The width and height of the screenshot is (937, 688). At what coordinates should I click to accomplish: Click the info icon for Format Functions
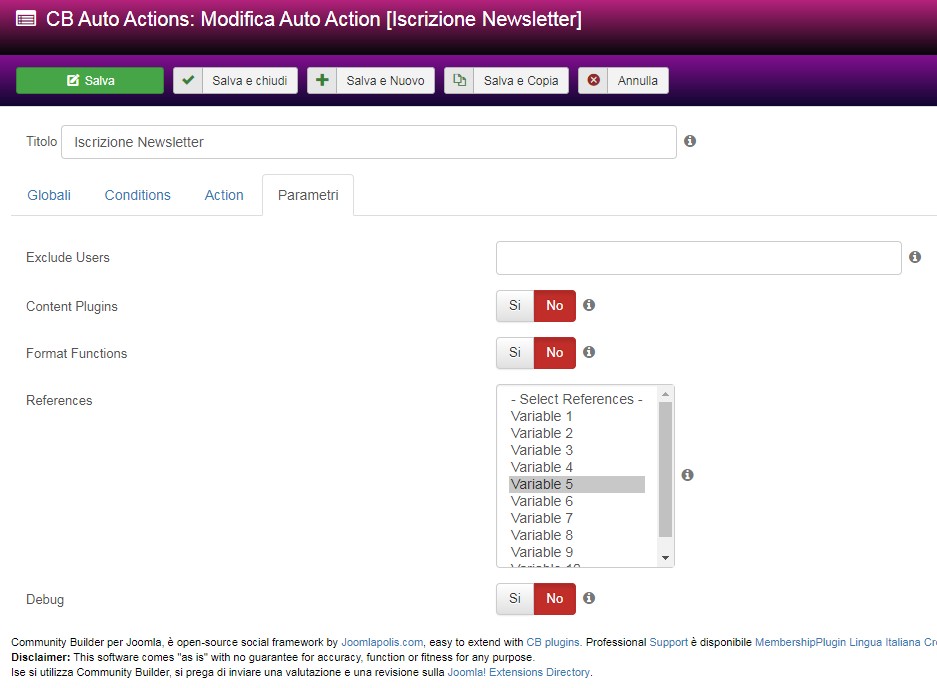coord(589,352)
